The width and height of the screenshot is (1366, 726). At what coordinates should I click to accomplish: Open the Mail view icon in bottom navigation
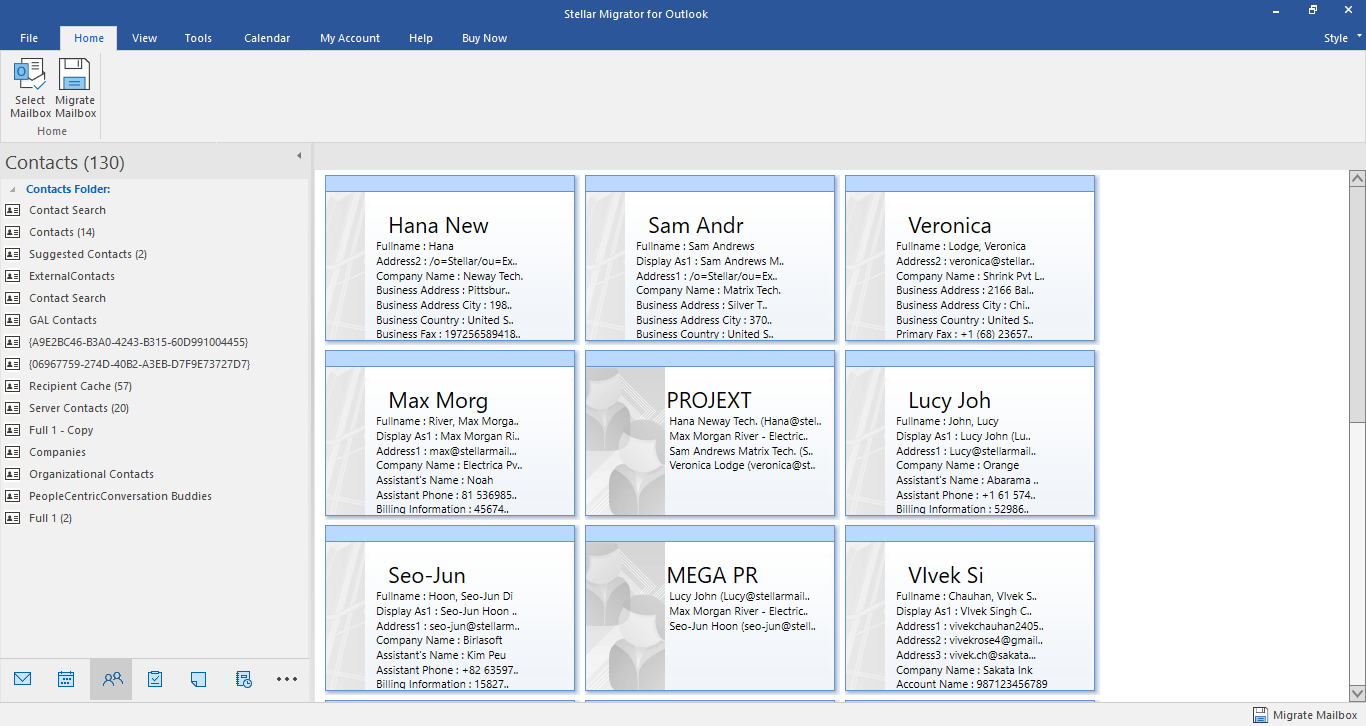point(23,679)
